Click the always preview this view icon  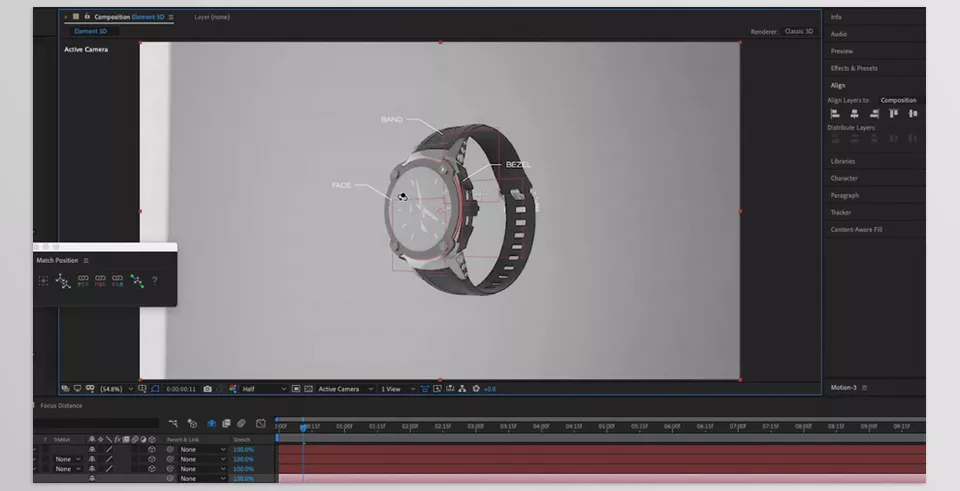64,389
